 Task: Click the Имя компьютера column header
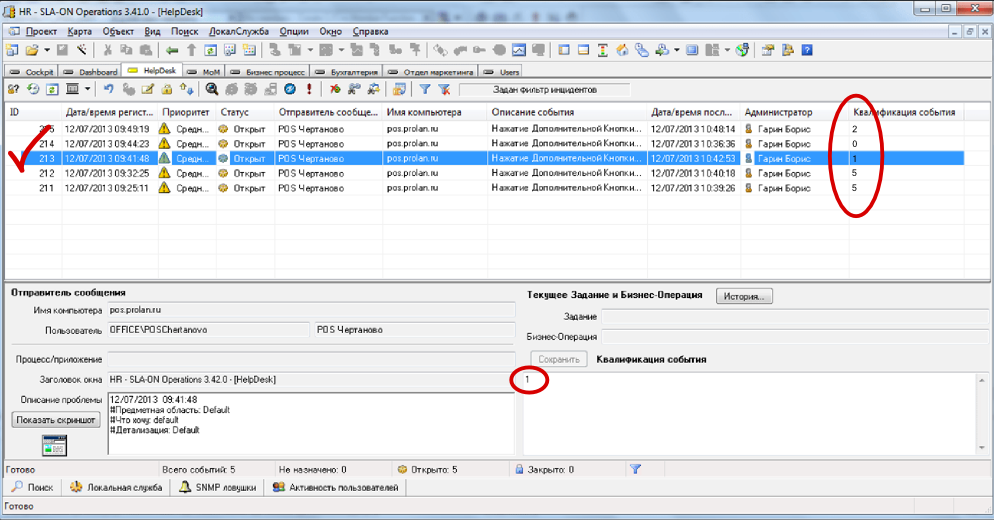point(435,112)
